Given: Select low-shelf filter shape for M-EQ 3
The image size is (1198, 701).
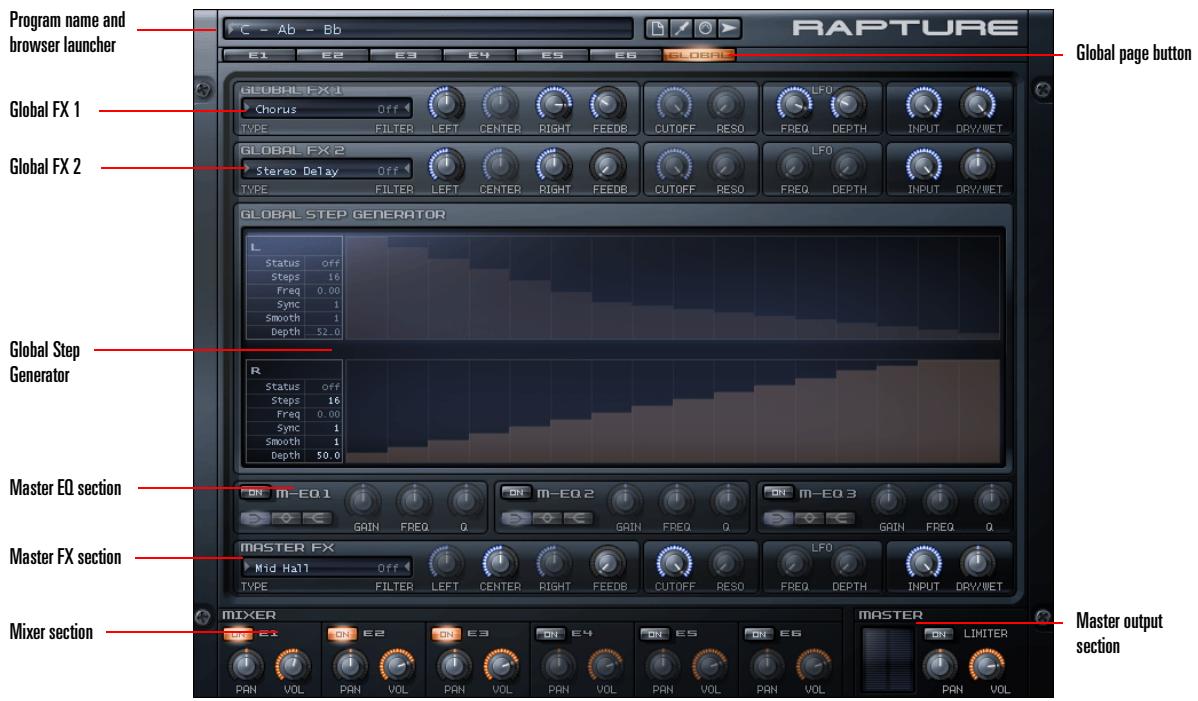Looking at the screenshot, I should [778, 518].
